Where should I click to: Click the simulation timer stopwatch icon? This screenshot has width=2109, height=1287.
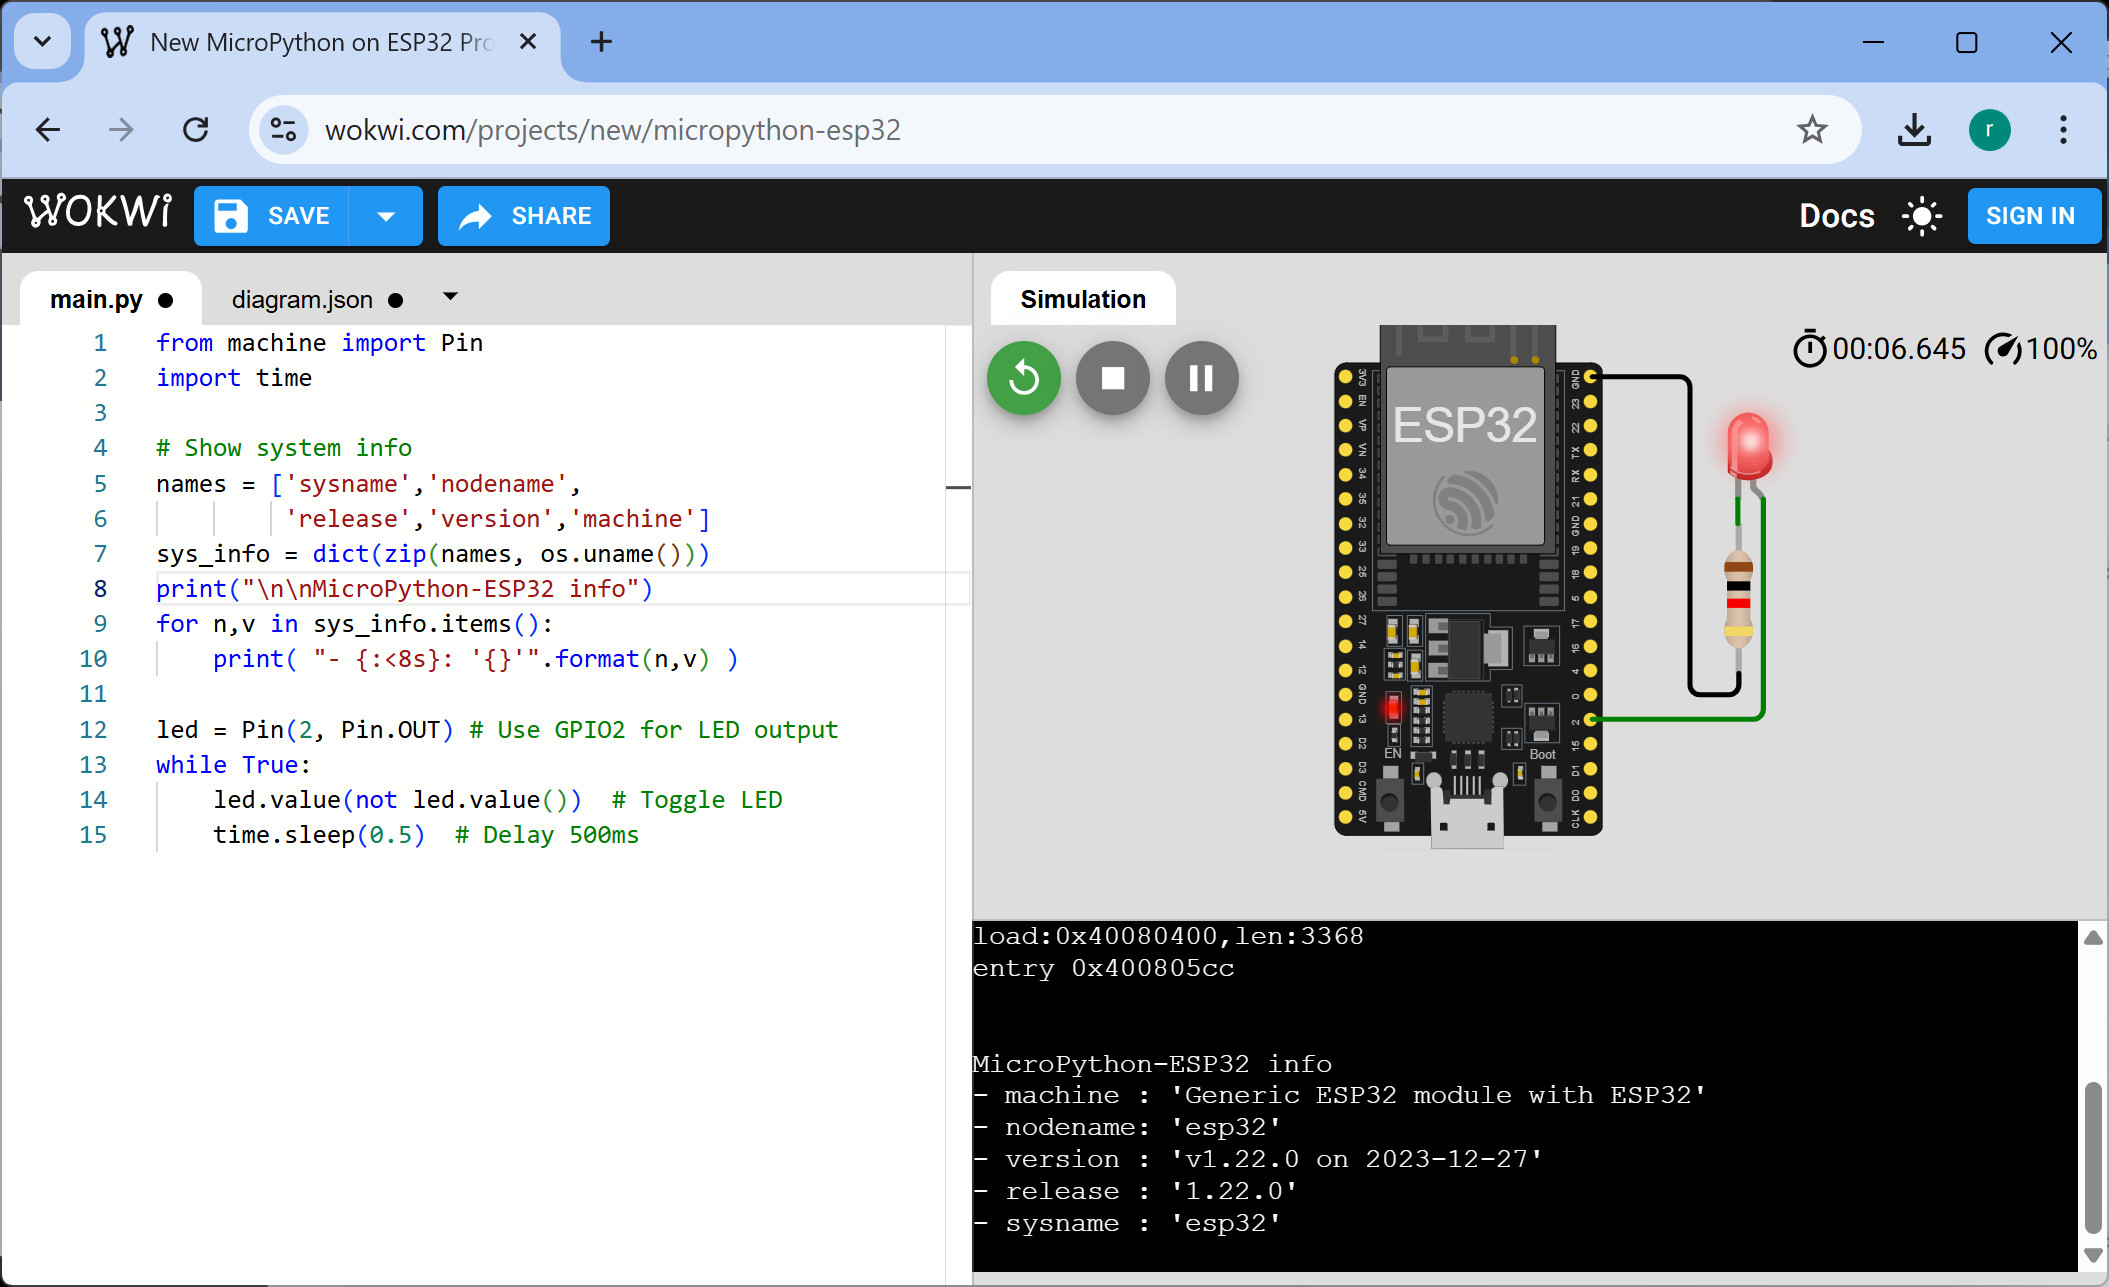click(1809, 348)
